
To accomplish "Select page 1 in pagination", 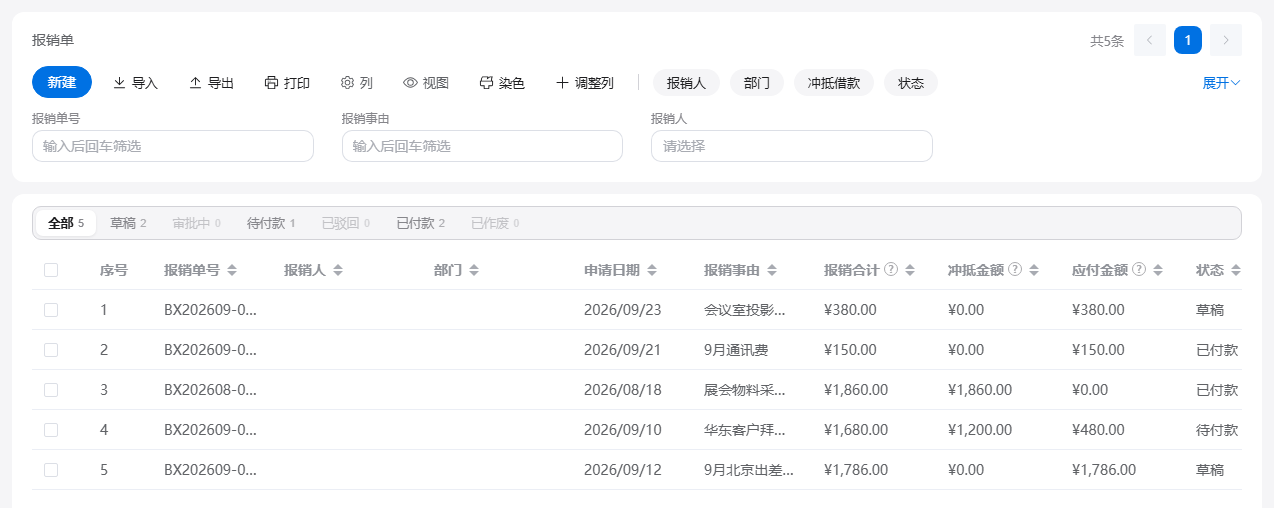I will (1188, 40).
